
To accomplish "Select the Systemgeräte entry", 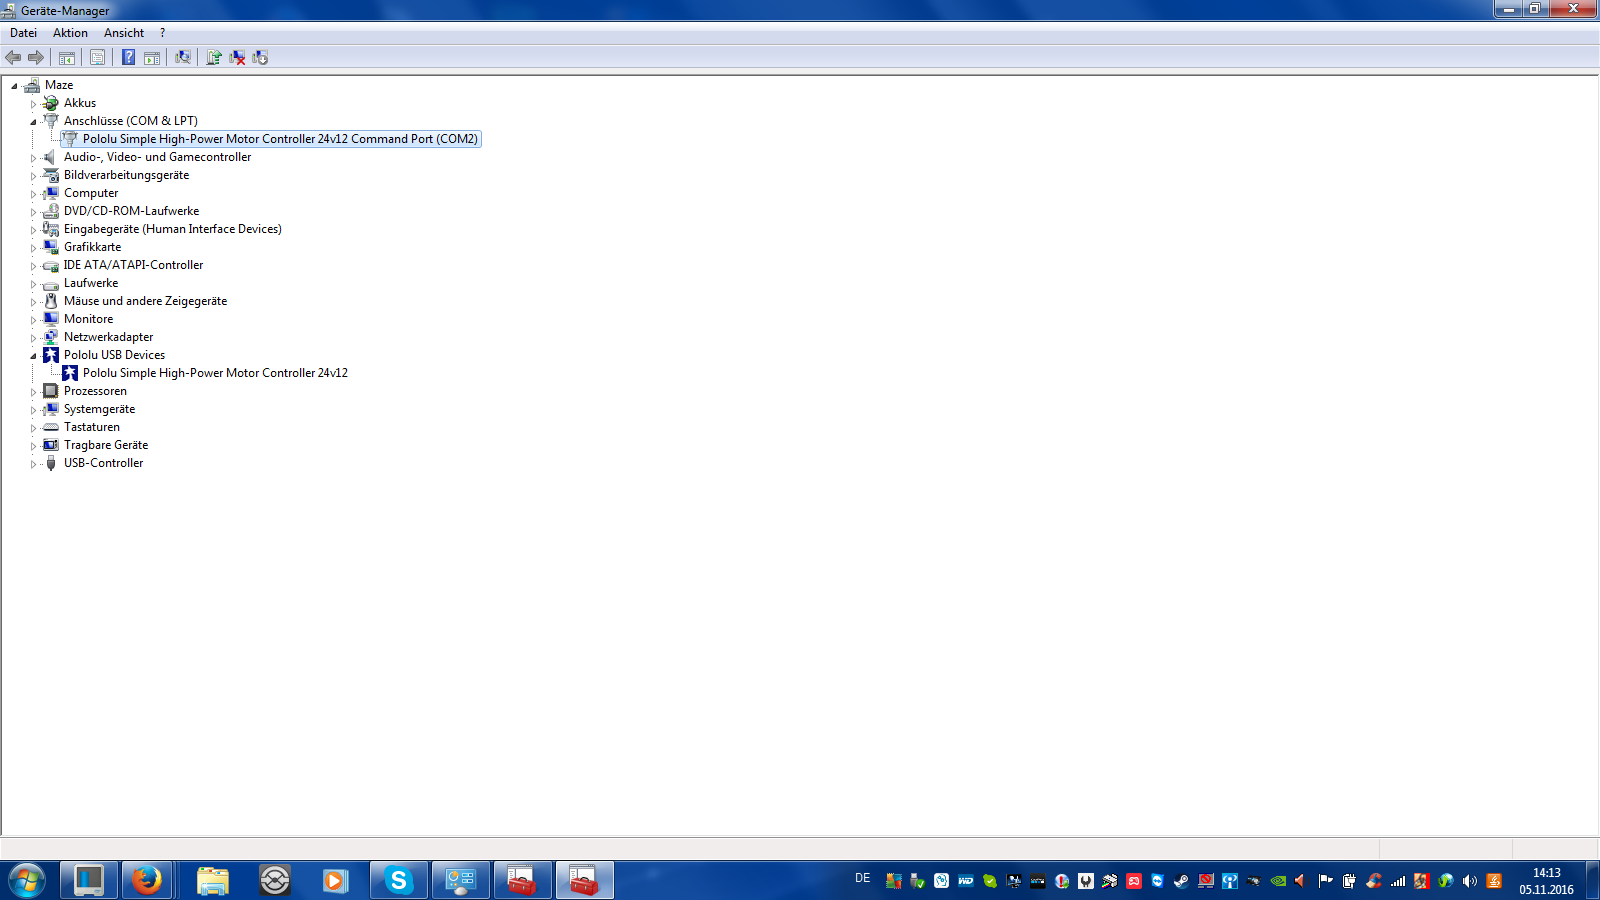I will (x=99, y=409).
